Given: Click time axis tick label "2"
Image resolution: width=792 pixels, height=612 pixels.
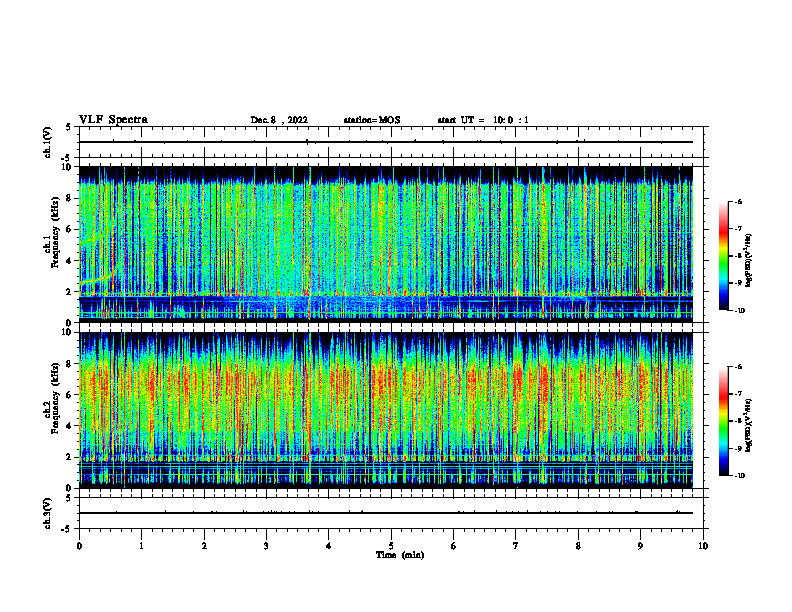Looking at the screenshot, I should click(x=204, y=546).
